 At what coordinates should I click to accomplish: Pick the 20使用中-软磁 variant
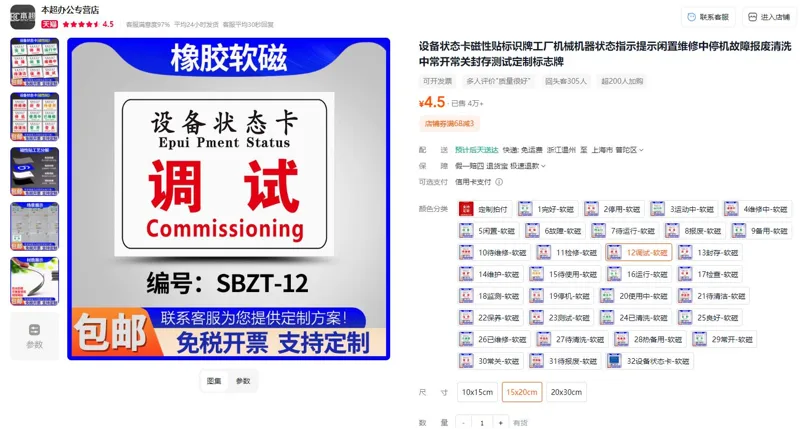point(635,296)
